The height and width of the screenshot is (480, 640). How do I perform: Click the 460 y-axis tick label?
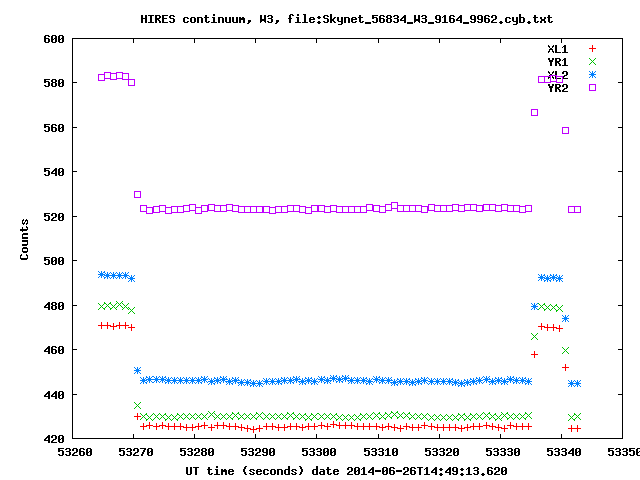click(54, 350)
